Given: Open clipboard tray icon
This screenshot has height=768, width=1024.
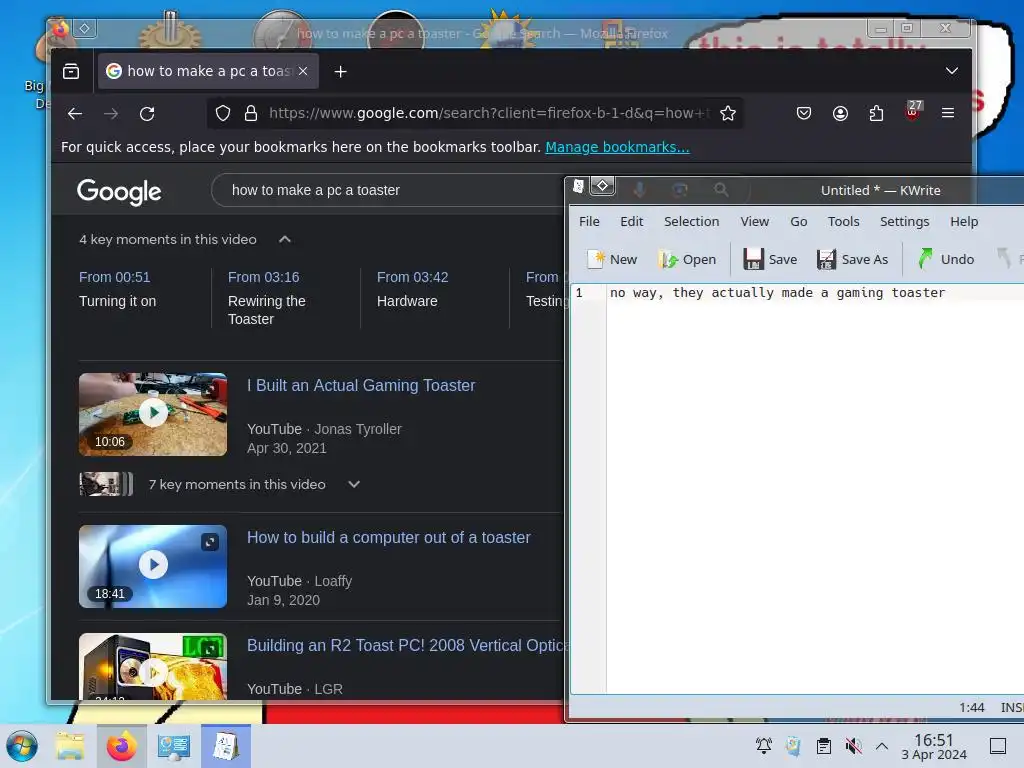Looking at the screenshot, I should (x=824, y=746).
